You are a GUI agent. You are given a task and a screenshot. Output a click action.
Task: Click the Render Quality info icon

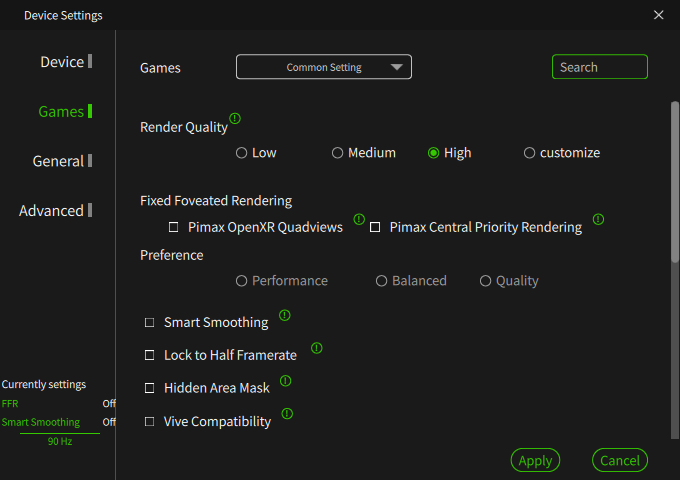[235, 118]
